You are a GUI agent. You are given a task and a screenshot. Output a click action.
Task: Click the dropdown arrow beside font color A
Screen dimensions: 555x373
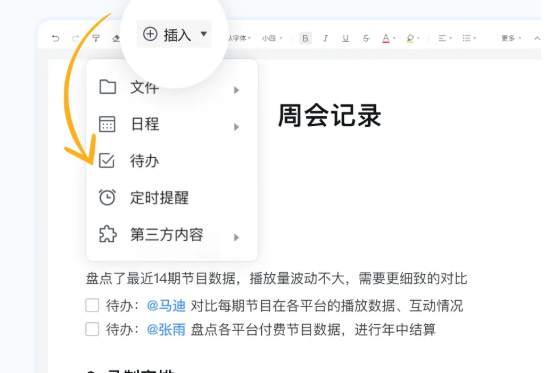[394, 38]
